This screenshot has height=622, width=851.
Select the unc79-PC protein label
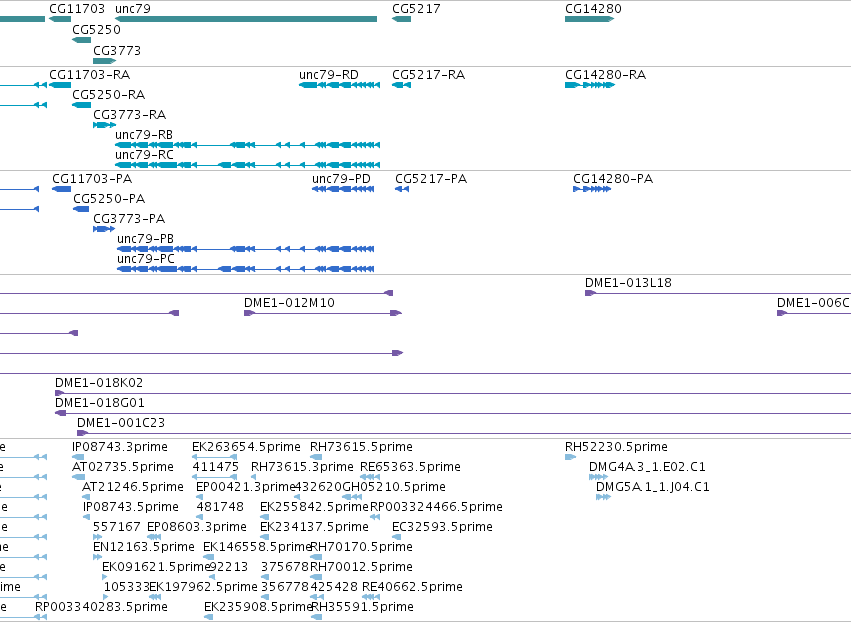146,258
